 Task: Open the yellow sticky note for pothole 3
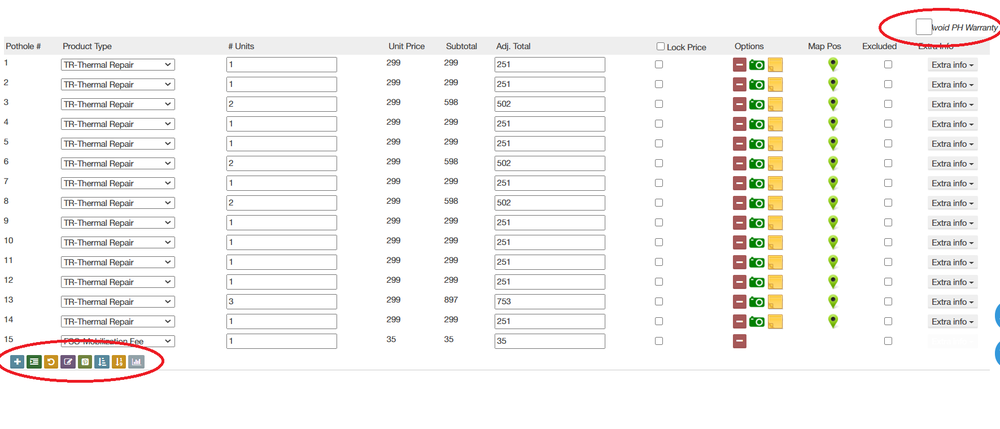[775, 104]
